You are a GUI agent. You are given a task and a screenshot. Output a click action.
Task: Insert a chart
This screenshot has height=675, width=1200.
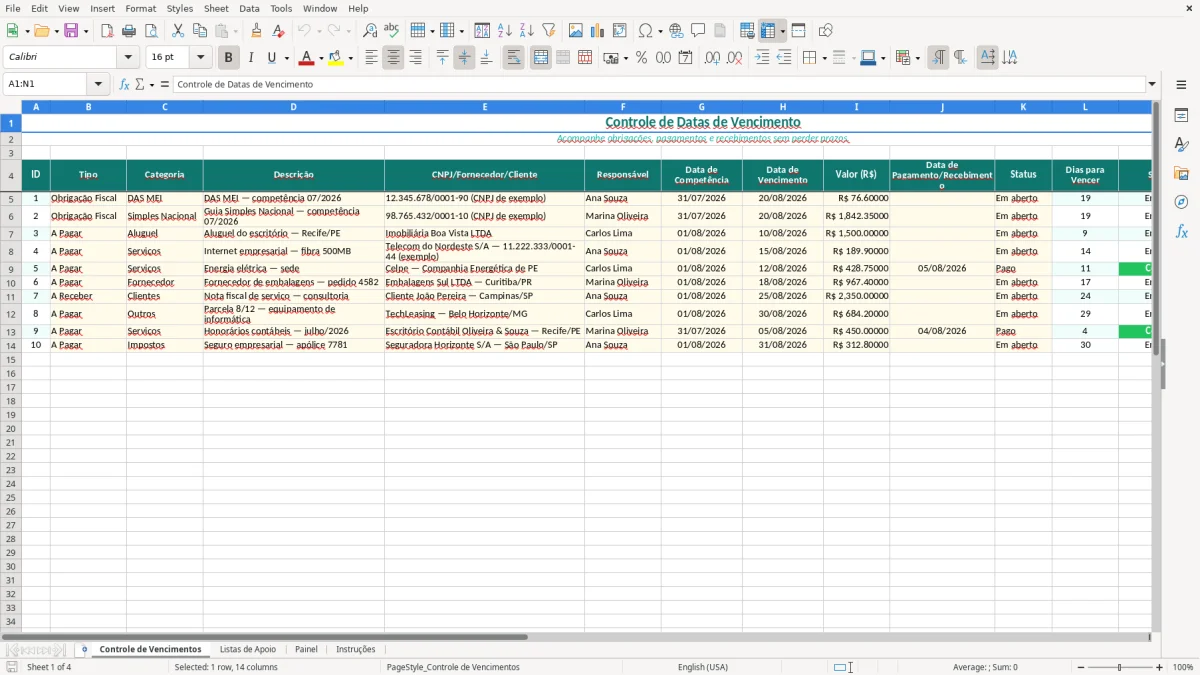pos(598,31)
